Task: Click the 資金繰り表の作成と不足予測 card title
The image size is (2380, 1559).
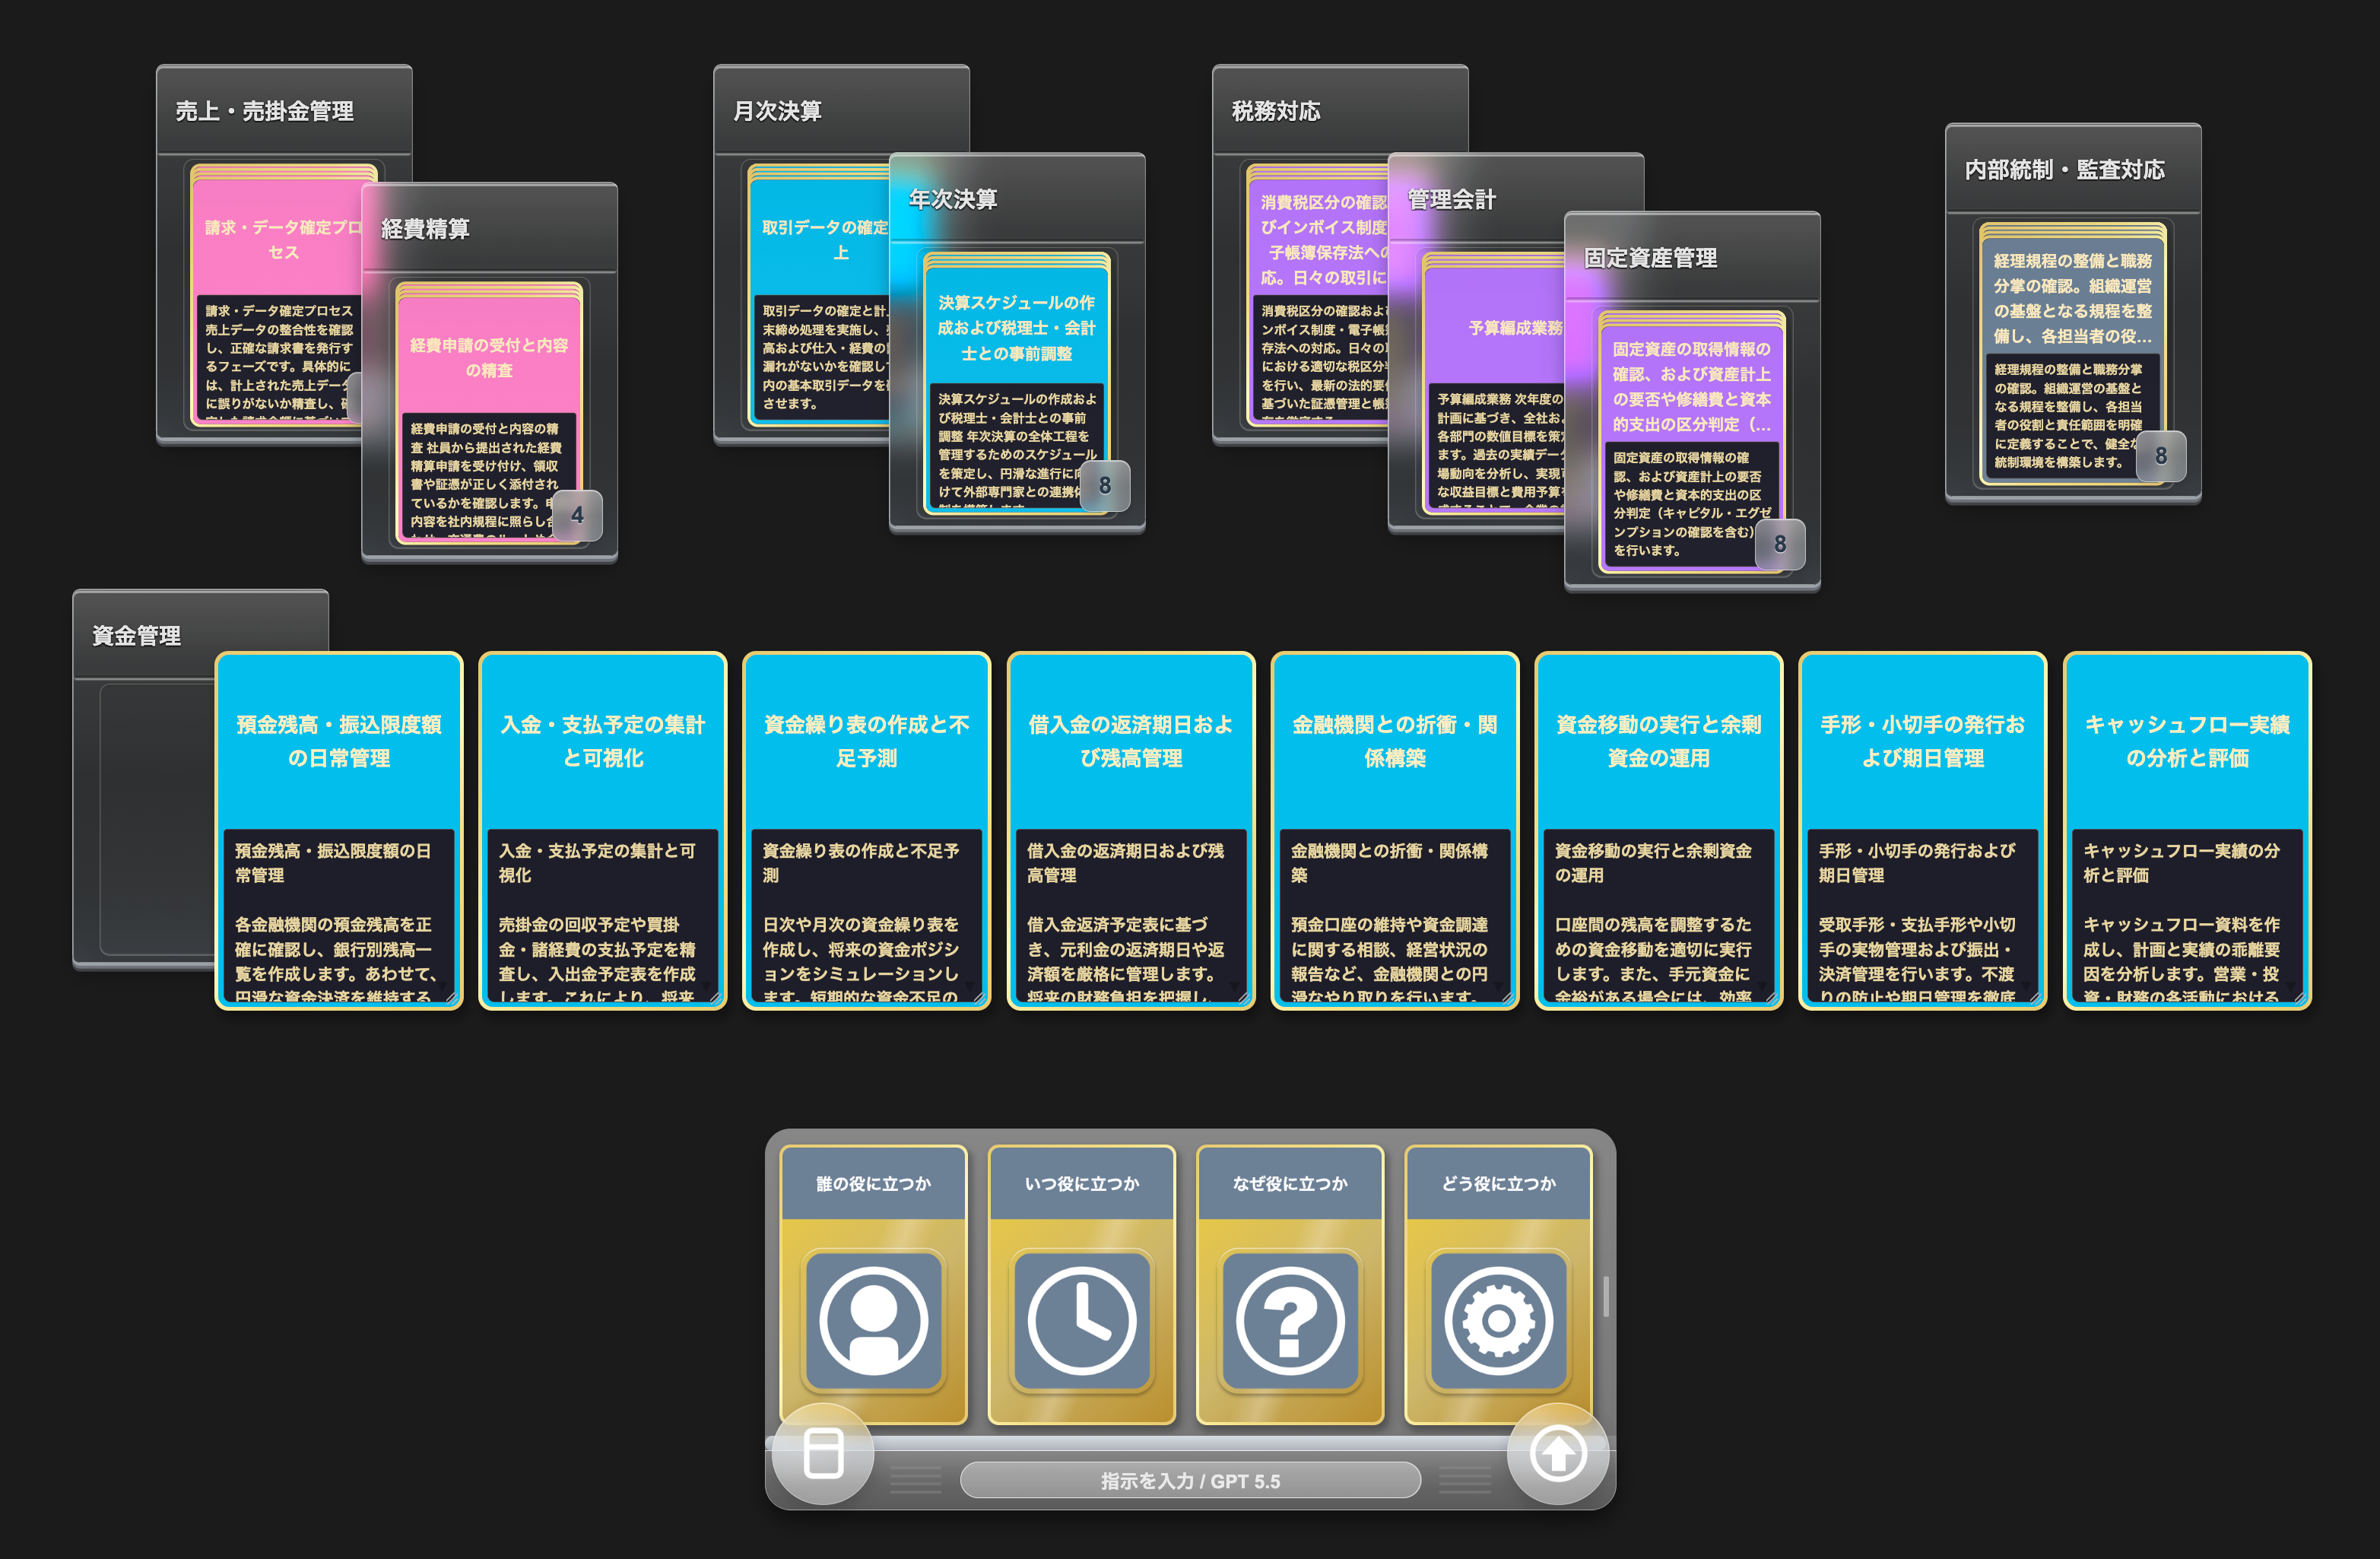Action: point(866,741)
